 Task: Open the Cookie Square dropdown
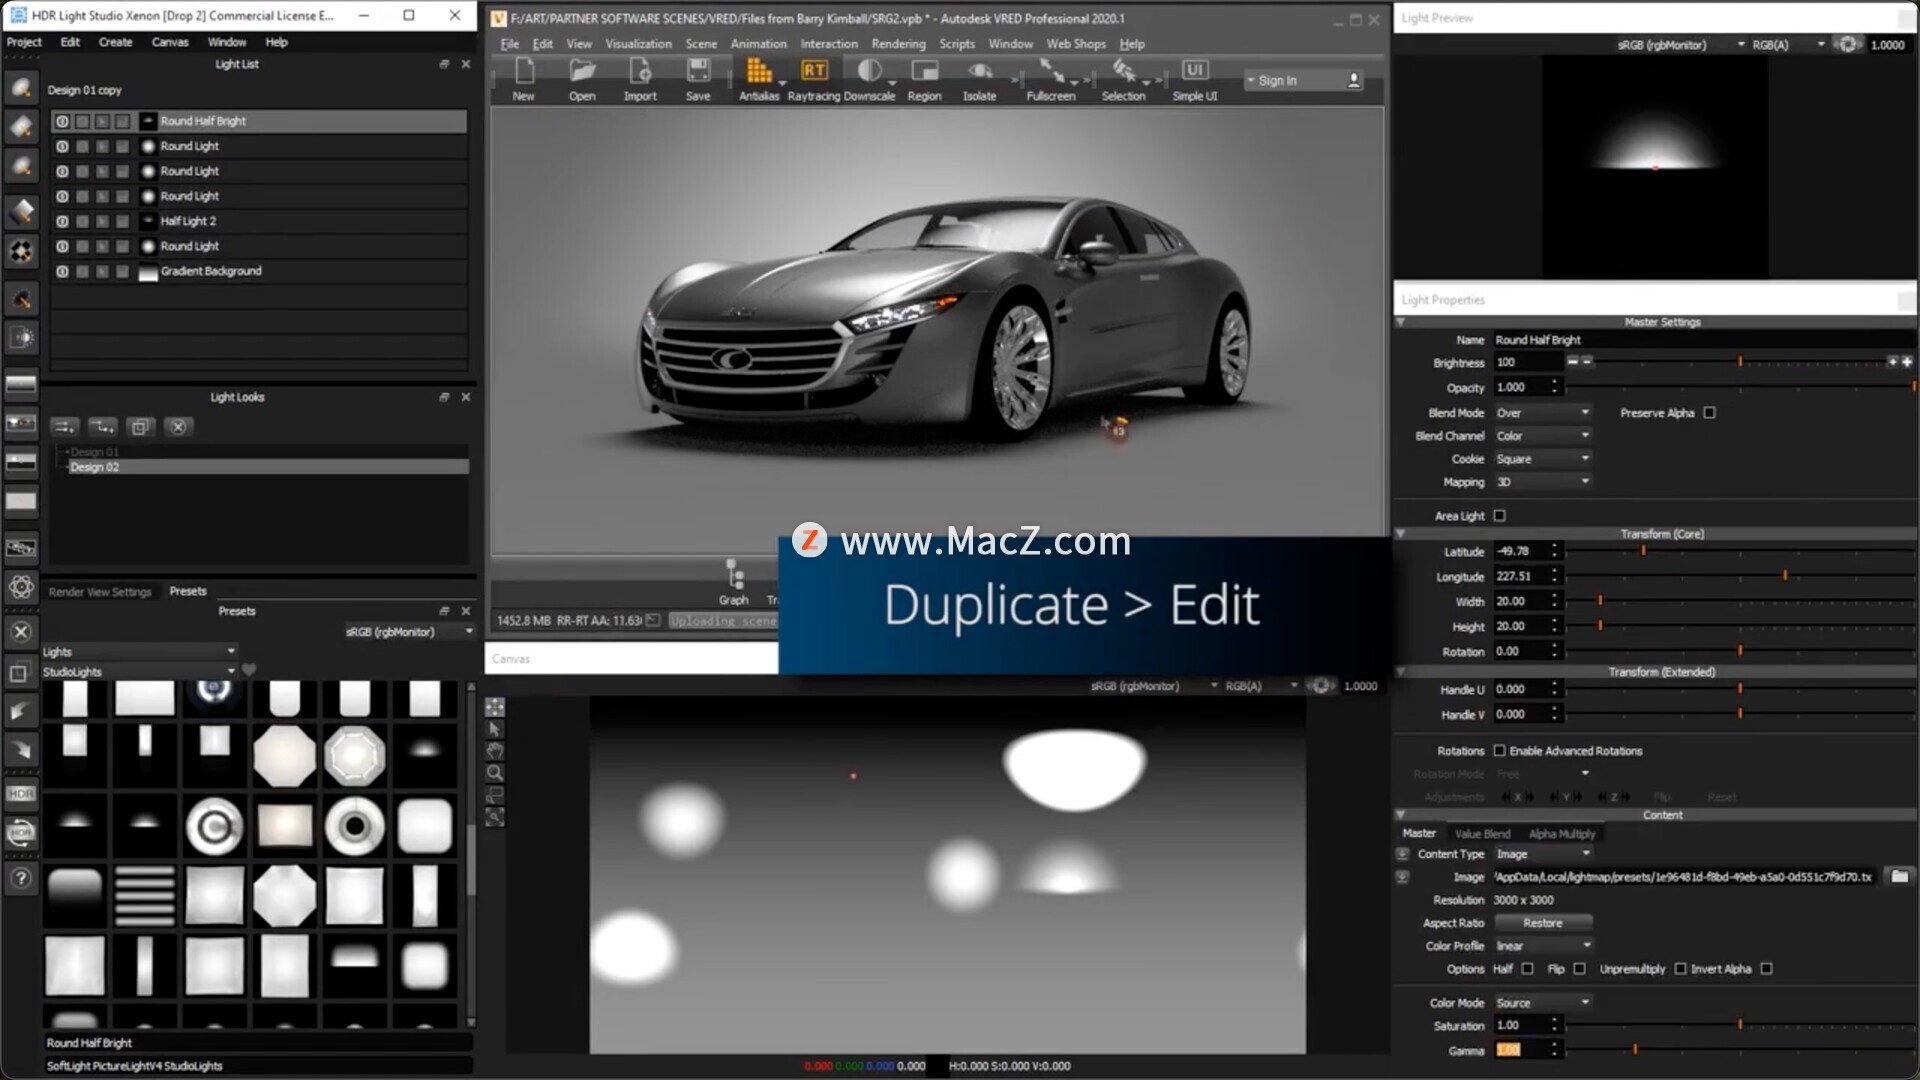pos(1542,459)
